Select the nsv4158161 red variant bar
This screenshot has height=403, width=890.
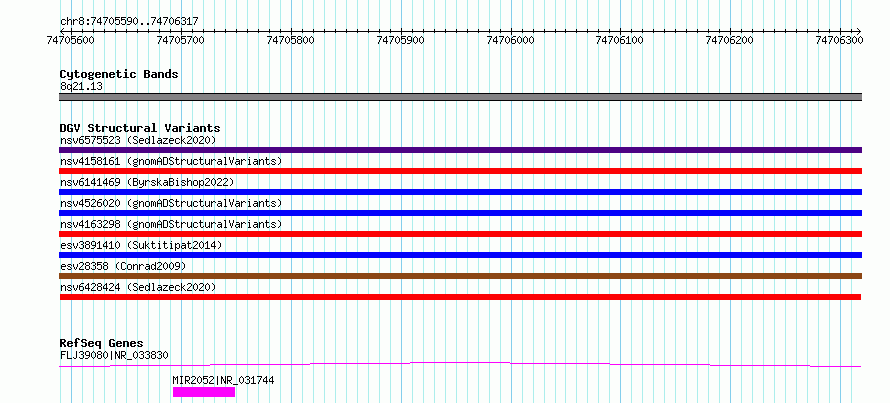[x=460, y=171]
